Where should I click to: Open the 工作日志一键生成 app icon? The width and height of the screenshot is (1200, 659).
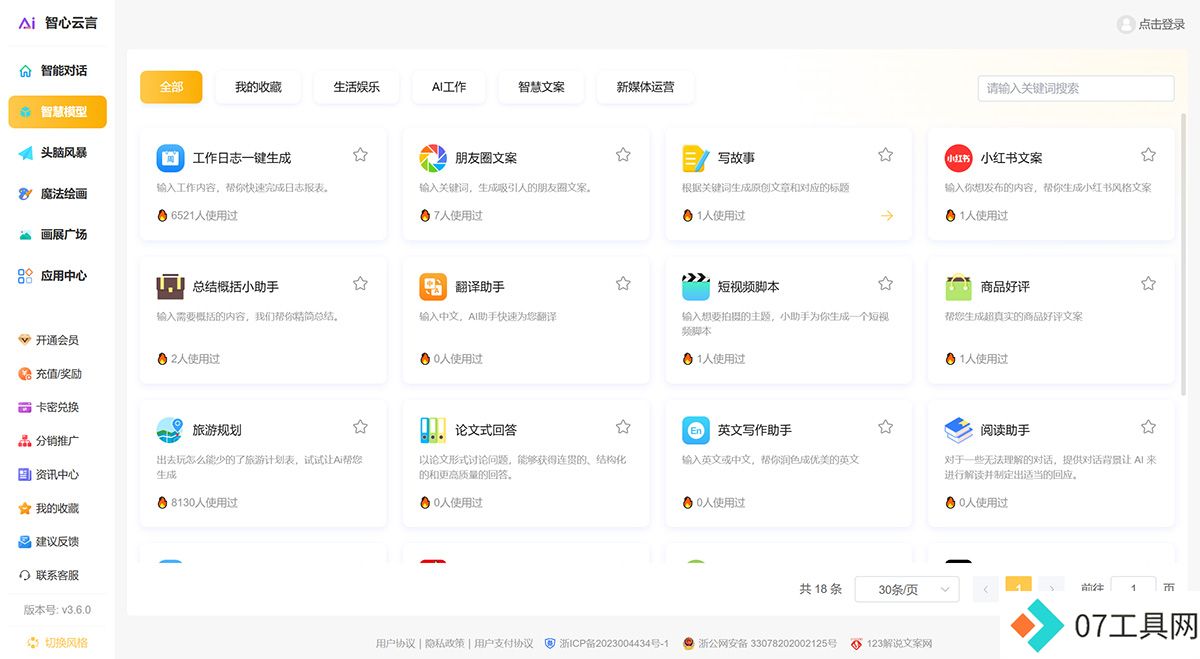tap(170, 158)
